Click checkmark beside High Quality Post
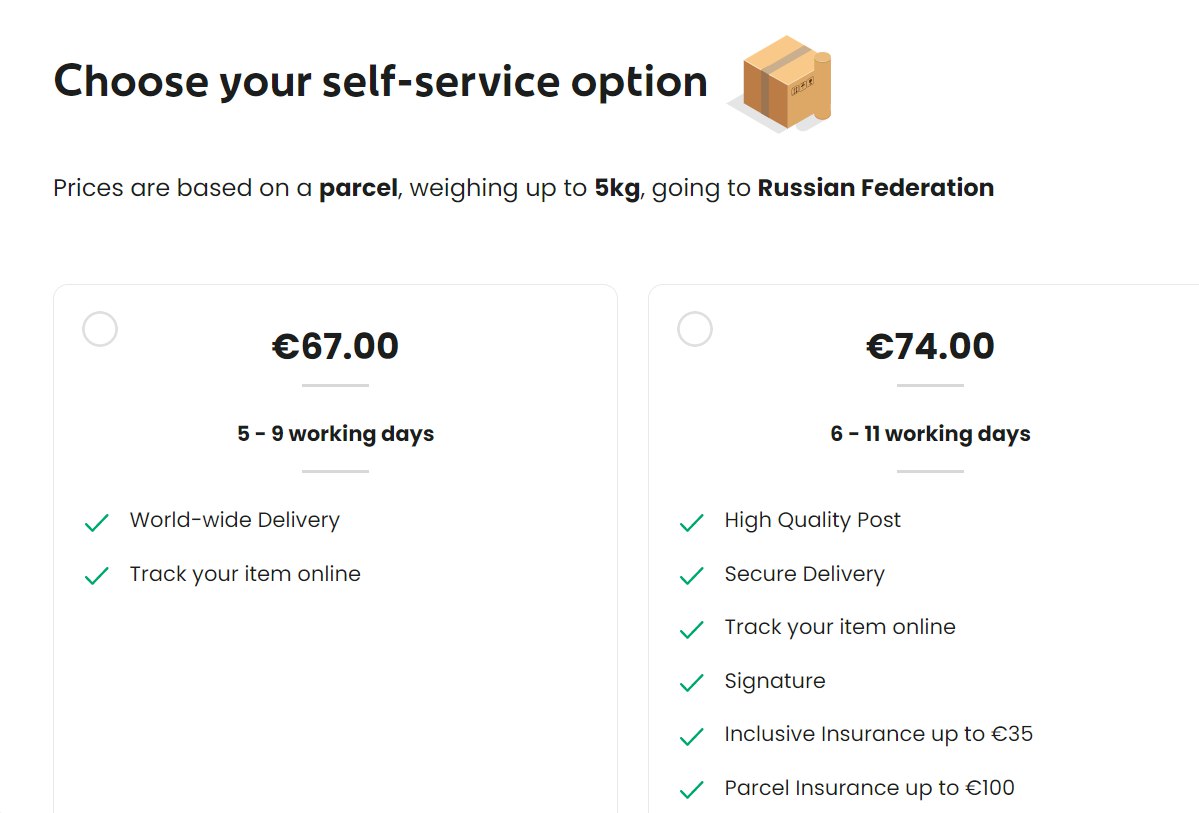Screen dimensions: 1199x813 (691, 523)
